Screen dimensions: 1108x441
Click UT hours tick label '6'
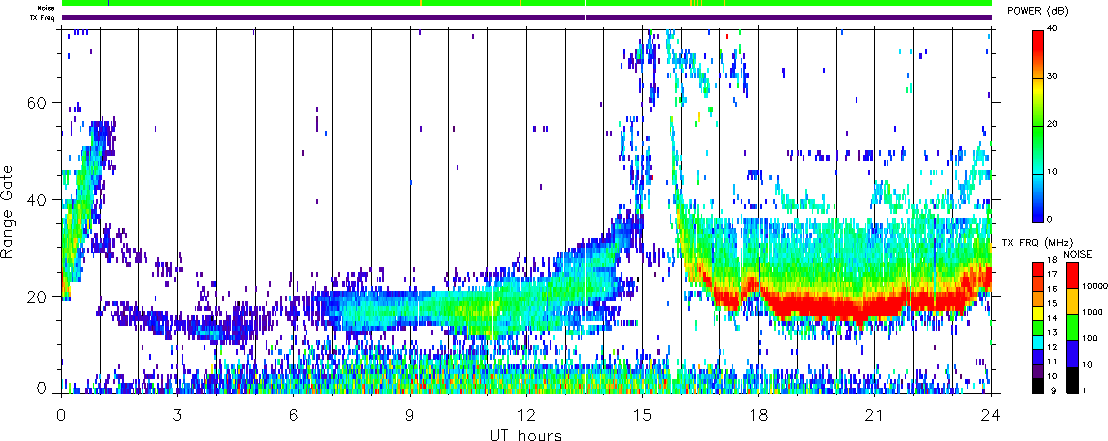click(293, 416)
